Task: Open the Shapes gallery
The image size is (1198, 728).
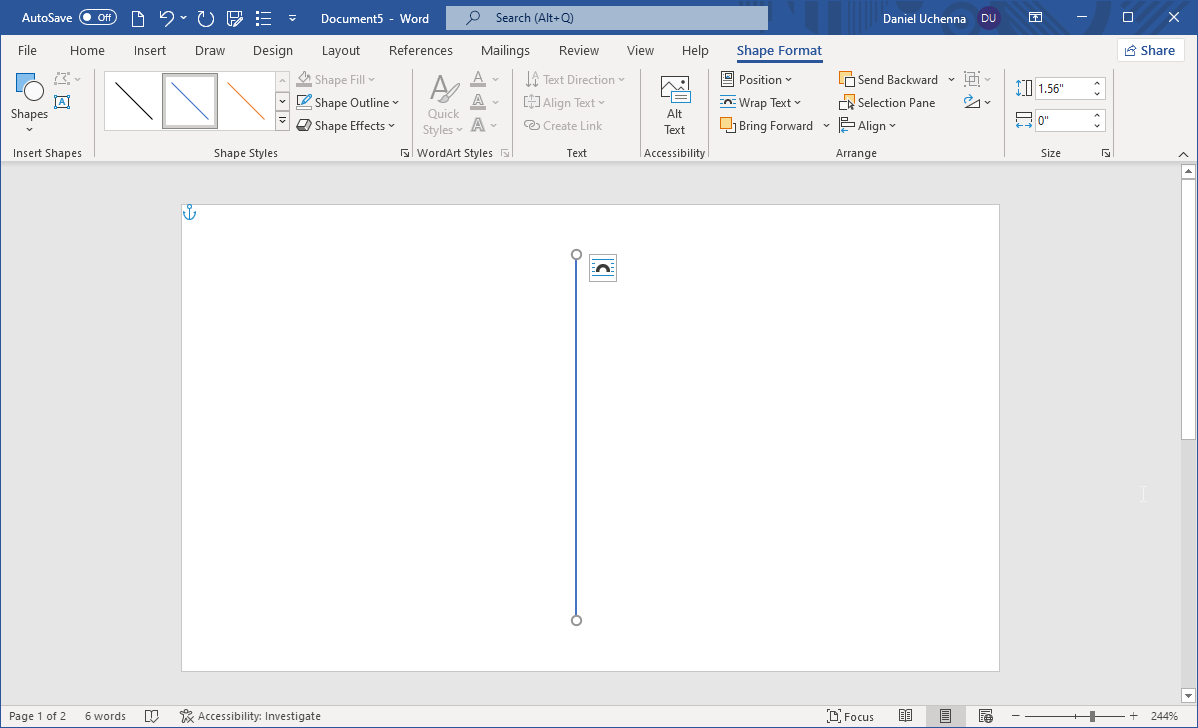Action: point(29,102)
